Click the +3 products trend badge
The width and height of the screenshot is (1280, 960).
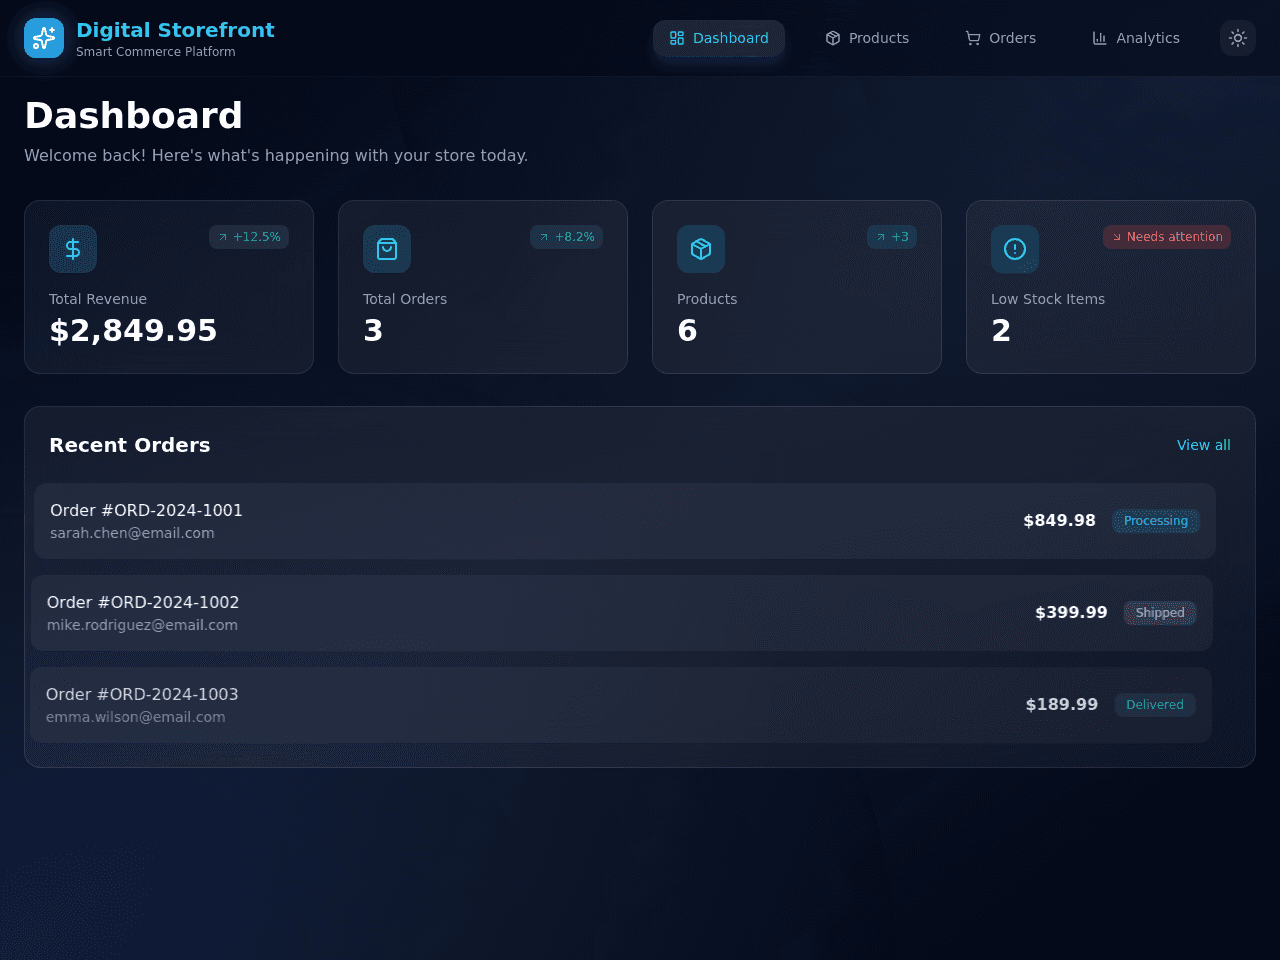pyautogui.click(x=892, y=237)
